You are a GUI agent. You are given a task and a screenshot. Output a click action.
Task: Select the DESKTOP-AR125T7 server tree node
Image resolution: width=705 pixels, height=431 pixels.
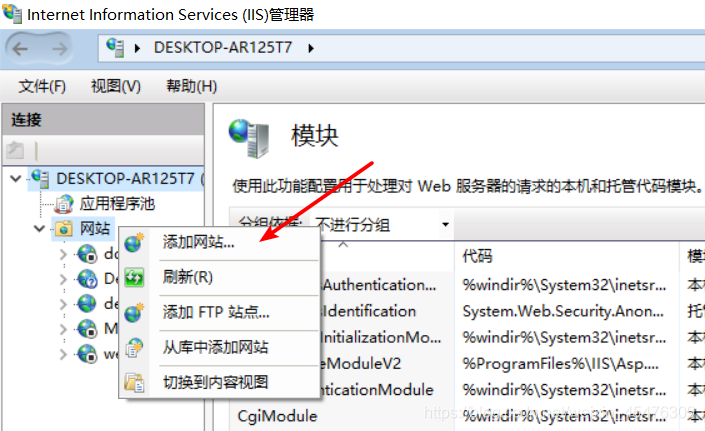tap(125, 179)
